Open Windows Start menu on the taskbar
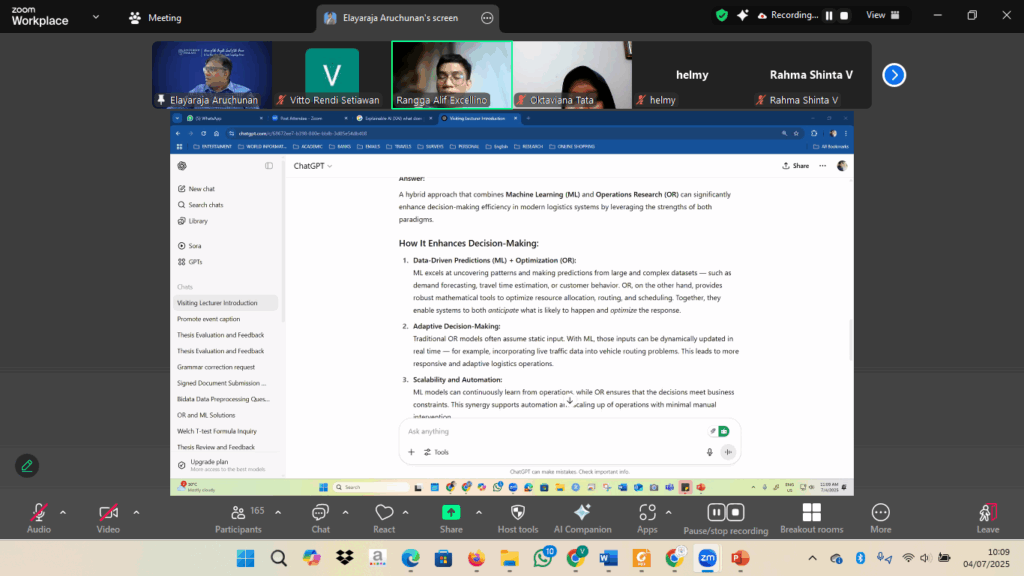The image size is (1024, 576). point(246,558)
